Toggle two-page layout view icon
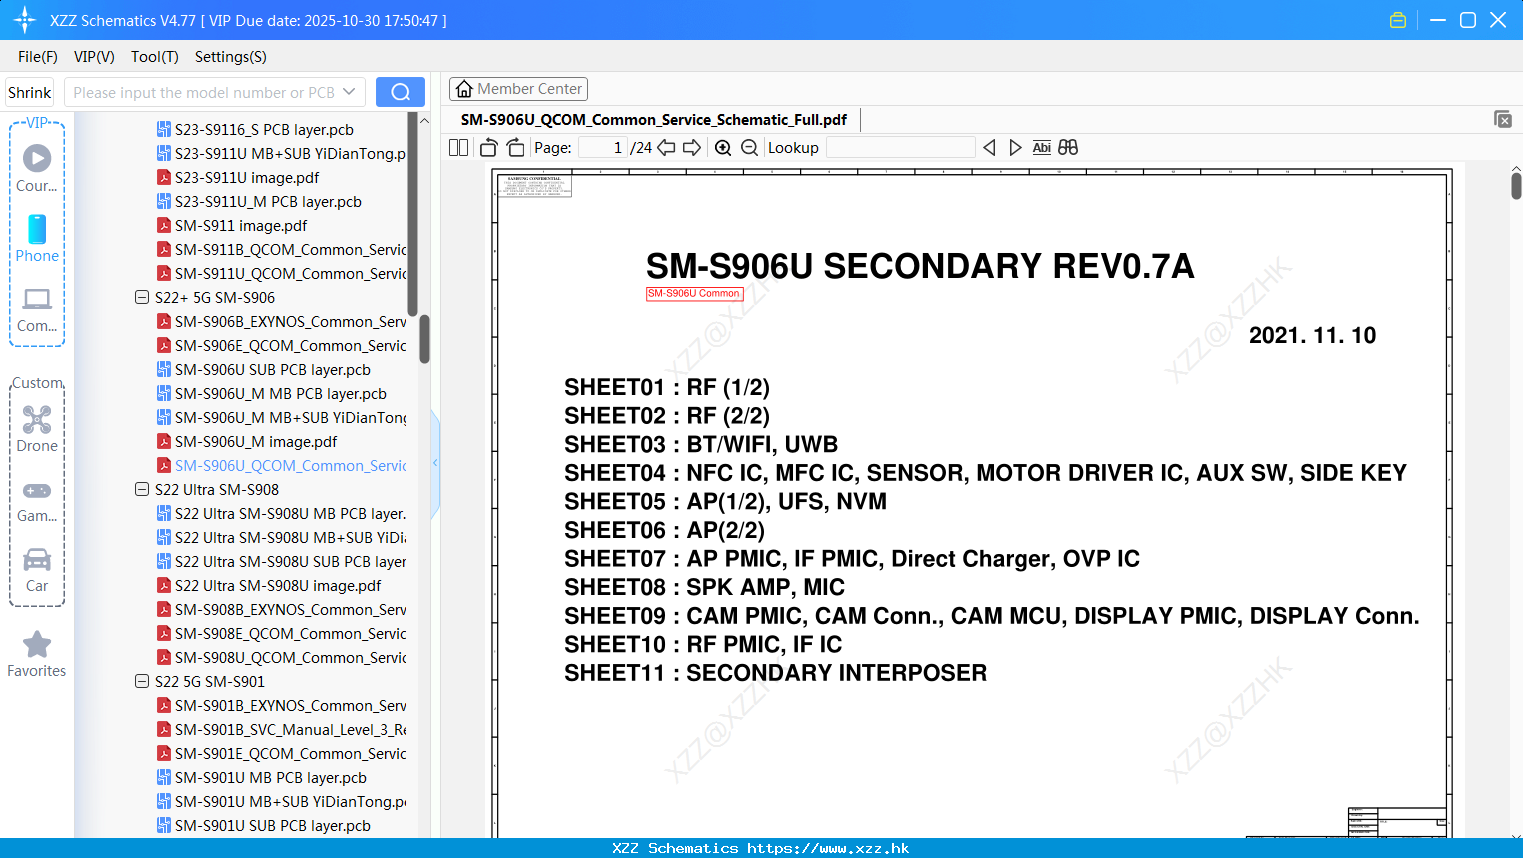The height and width of the screenshot is (858, 1523). tap(458, 148)
